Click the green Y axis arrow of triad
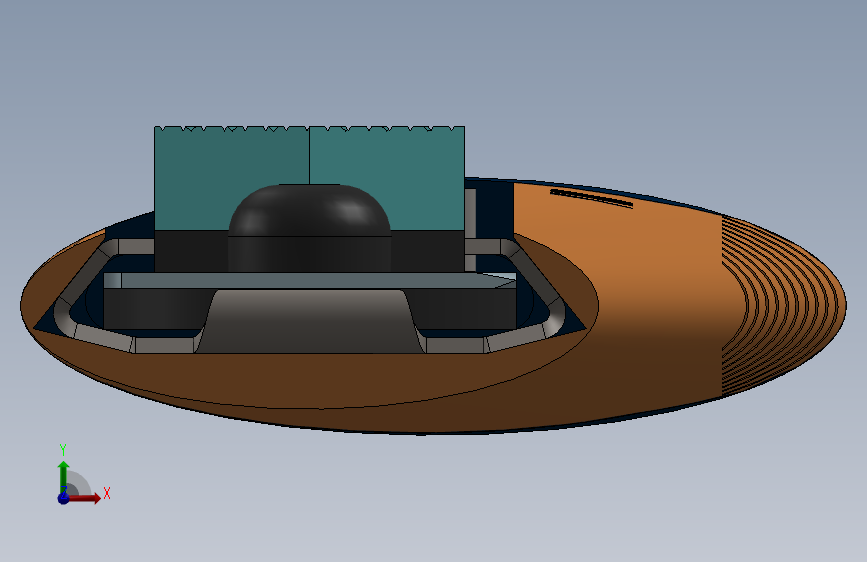The height and width of the screenshot is (562, 867). coord(63,477)
